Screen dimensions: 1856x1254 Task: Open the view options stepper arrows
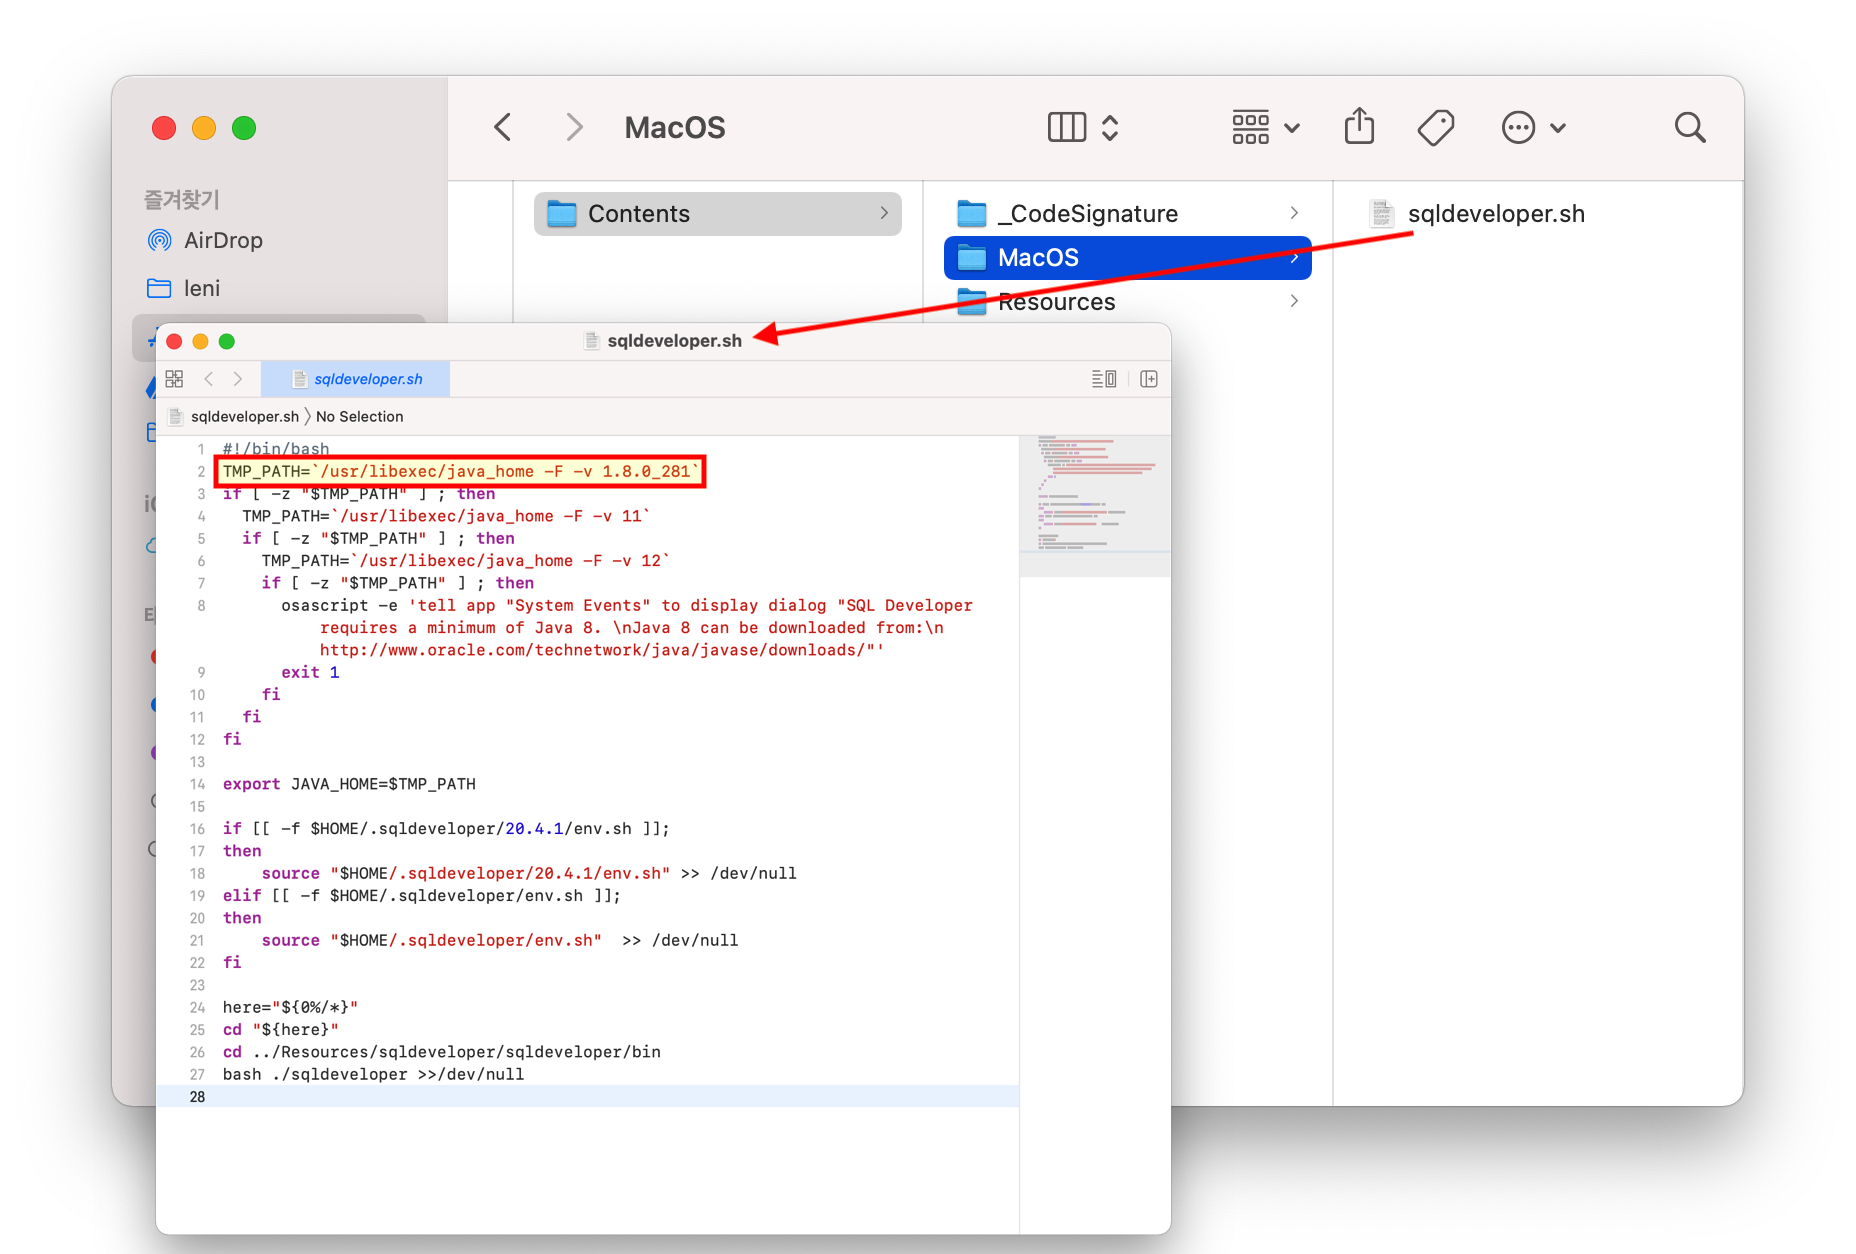1110,127
